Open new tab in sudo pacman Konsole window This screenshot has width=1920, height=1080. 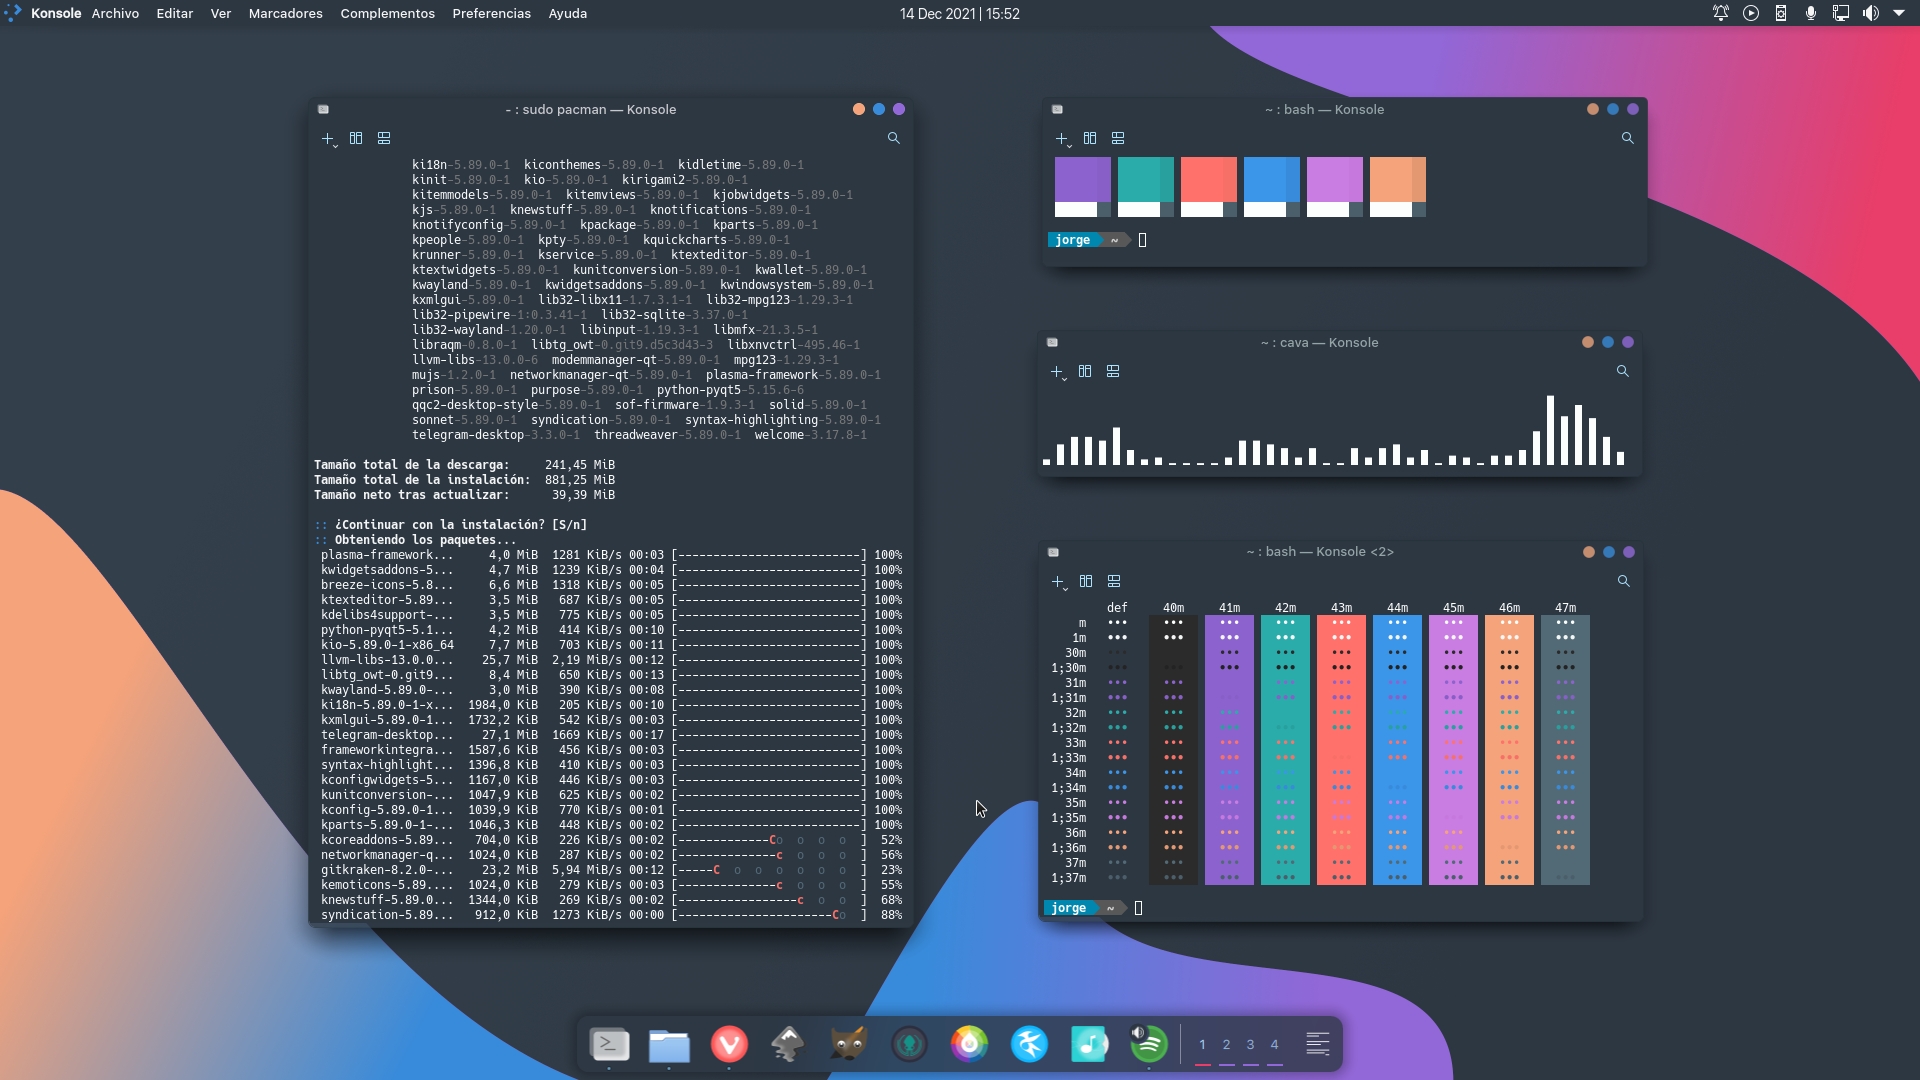pyautogui.click(x=329, y=139)
